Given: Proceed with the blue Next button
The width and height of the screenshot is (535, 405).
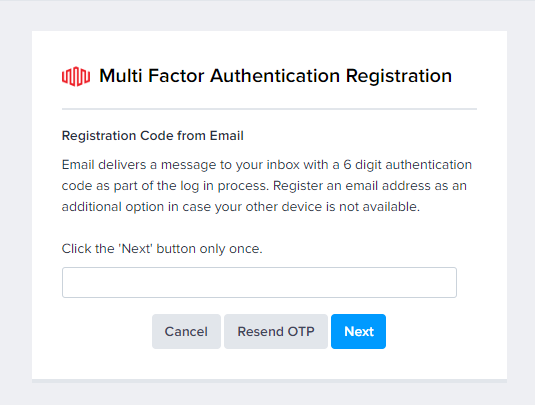Looking at the screenshot, I should pyautogui.click(x=358, y=331).
